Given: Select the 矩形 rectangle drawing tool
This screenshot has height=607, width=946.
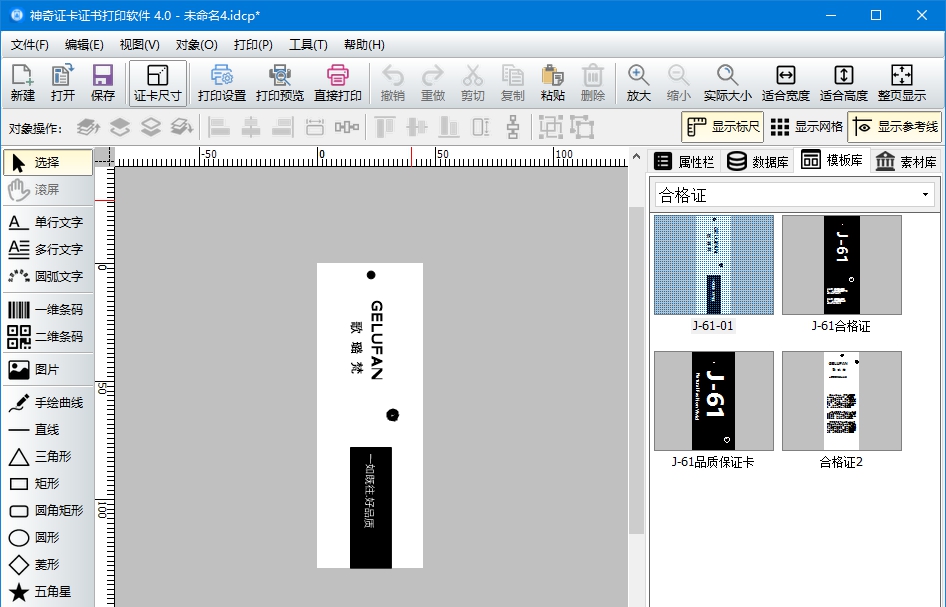Looking at the screenshot, I should (46, 483).
